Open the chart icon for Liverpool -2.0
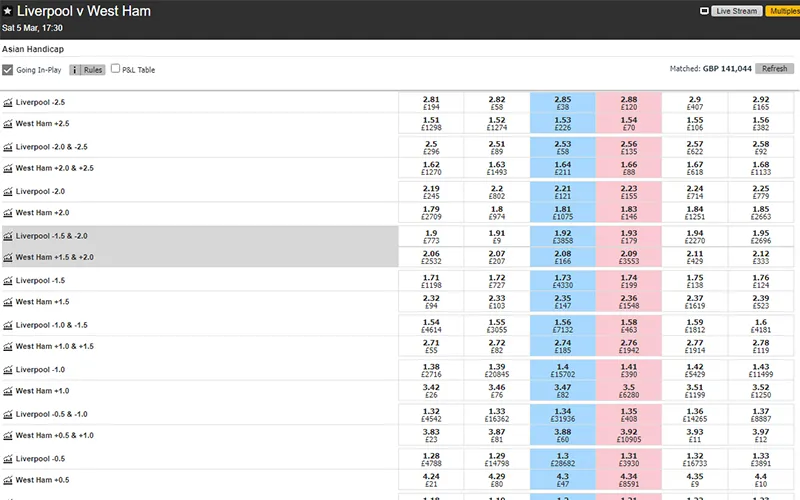800x500 pixels. [8, 192]
